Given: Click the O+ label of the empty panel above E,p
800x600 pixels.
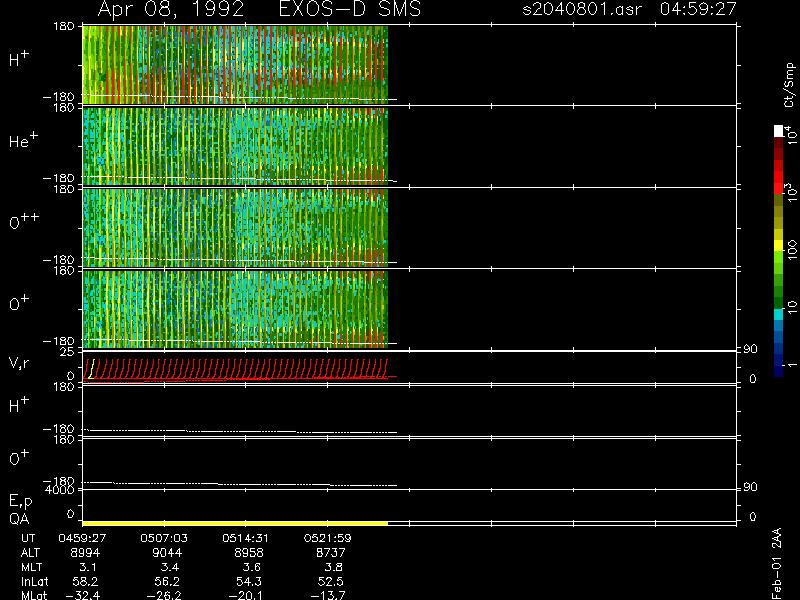Looking at the screenshot, I should point(19,458).
